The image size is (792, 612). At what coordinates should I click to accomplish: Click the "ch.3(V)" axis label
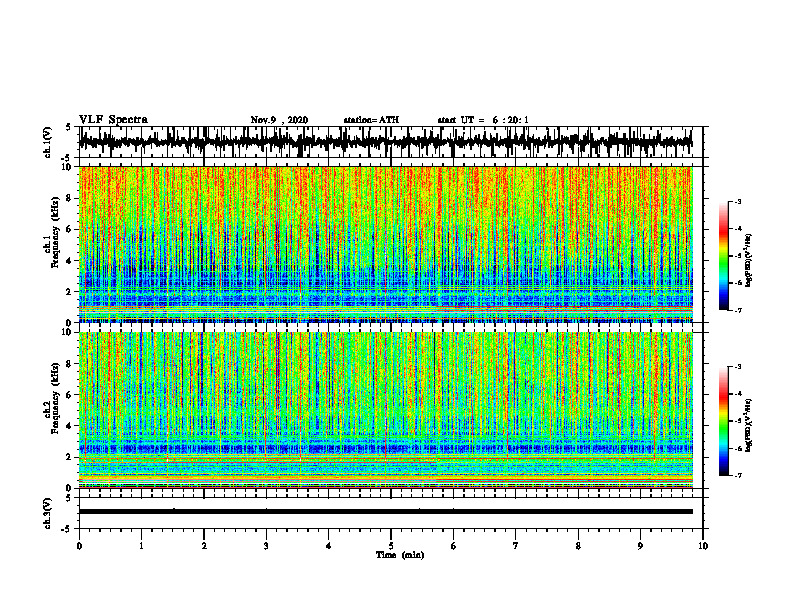click(48, 513)
